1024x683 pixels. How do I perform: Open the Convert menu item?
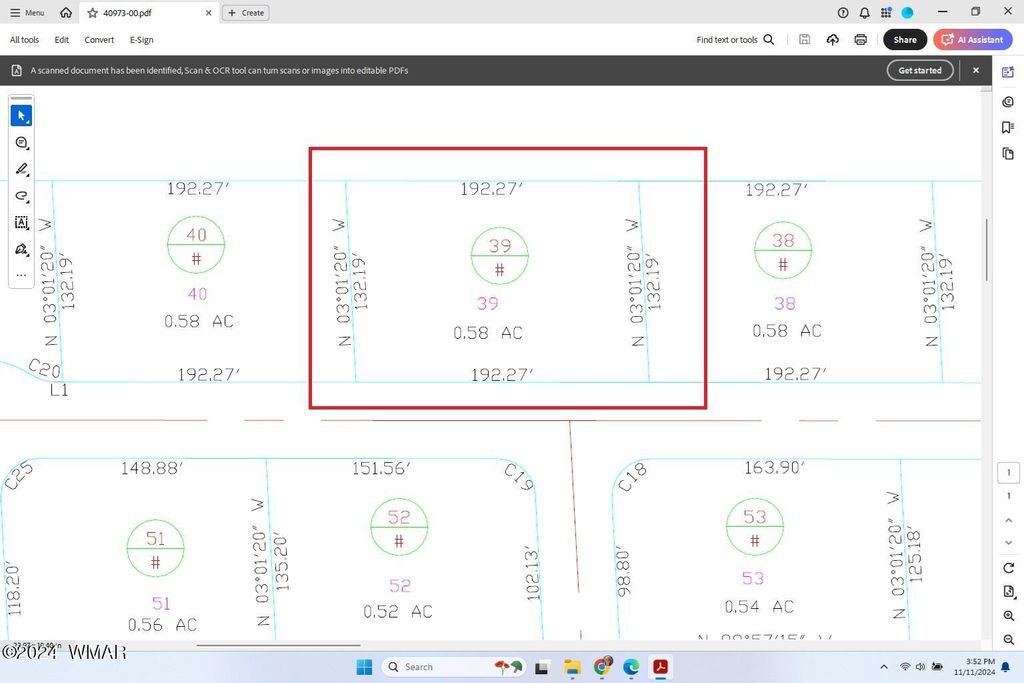[x=99, y=40]
